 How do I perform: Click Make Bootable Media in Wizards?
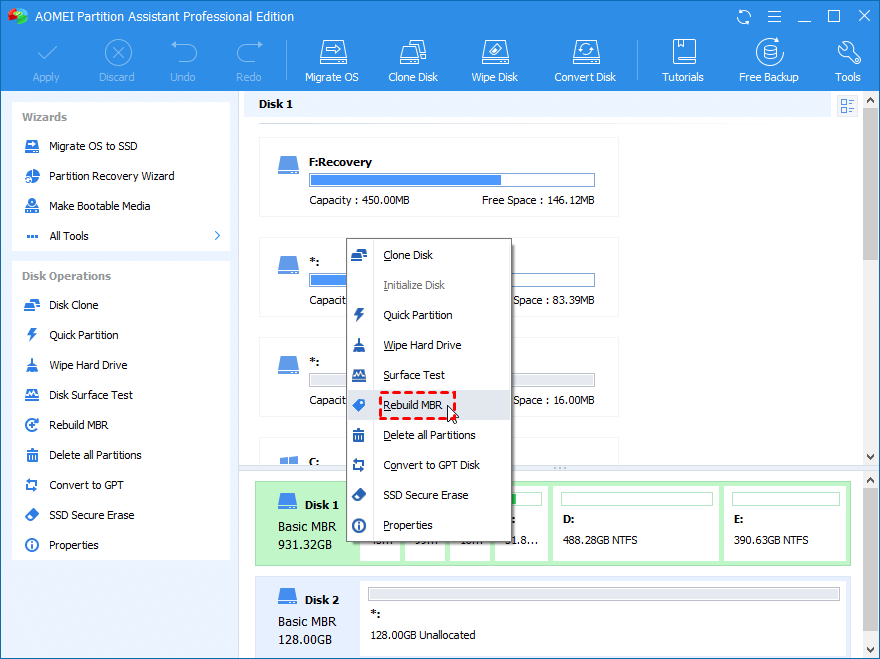tap(99, 206)
